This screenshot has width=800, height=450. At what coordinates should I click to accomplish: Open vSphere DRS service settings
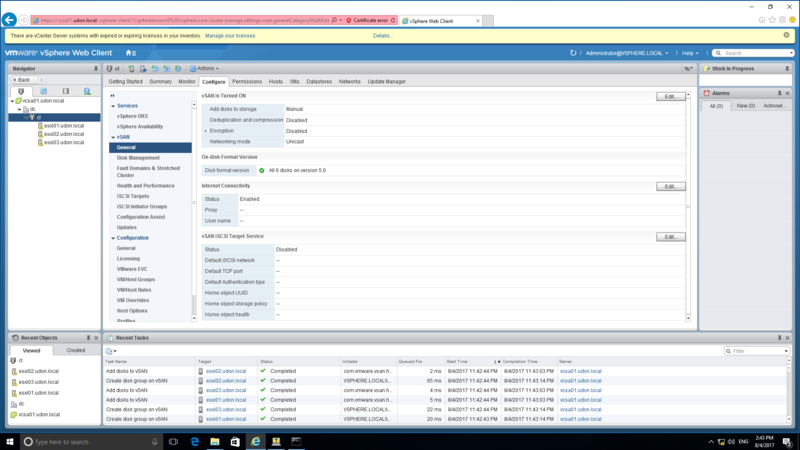pos(132,116)
